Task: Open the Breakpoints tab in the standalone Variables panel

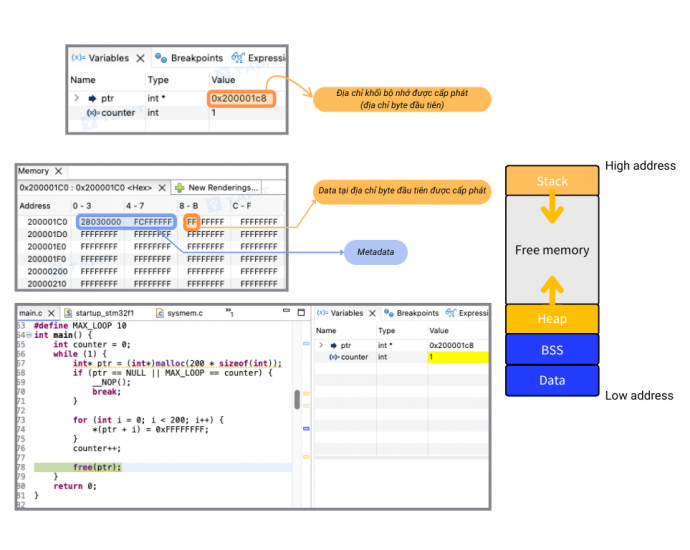Action: [188, 58]
